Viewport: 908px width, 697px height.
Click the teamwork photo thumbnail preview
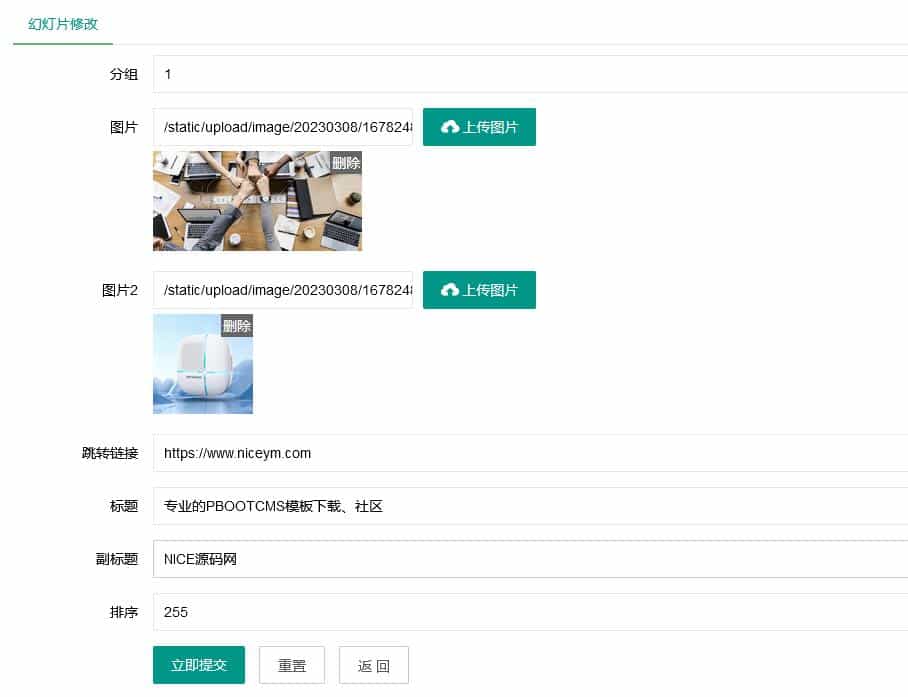tap(257, 200)
